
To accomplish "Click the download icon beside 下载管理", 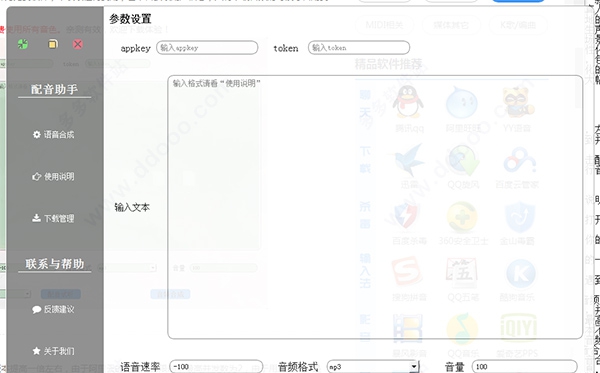I will (36, 218).
